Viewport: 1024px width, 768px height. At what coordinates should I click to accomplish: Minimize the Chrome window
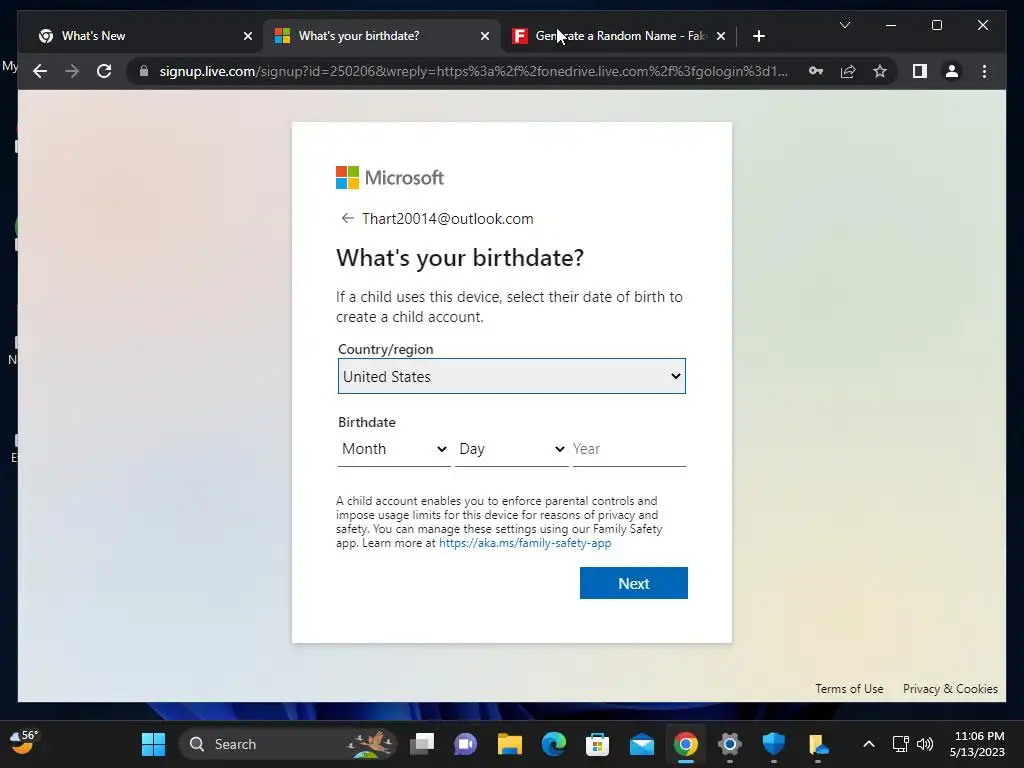(891, 25)
